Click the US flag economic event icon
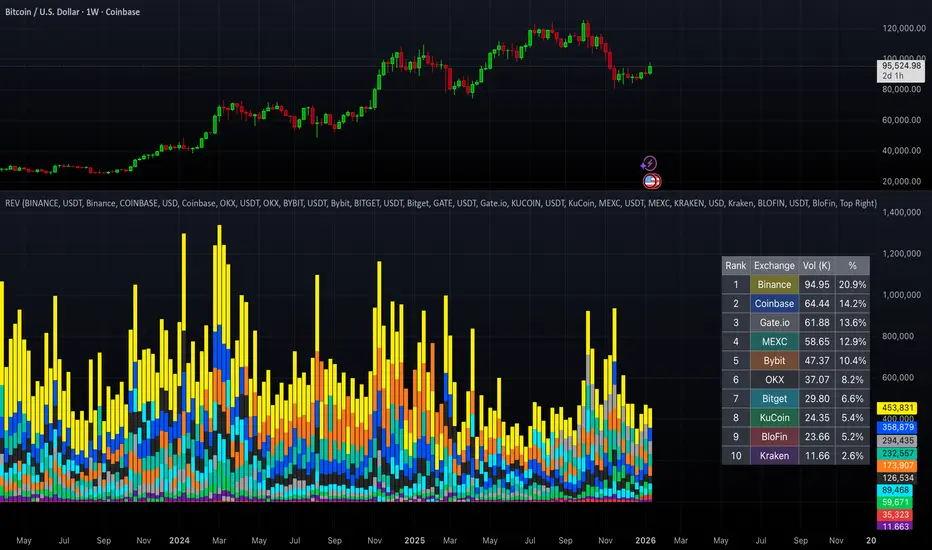The height and width of the screenshot is (550, 932). (649, 181)
